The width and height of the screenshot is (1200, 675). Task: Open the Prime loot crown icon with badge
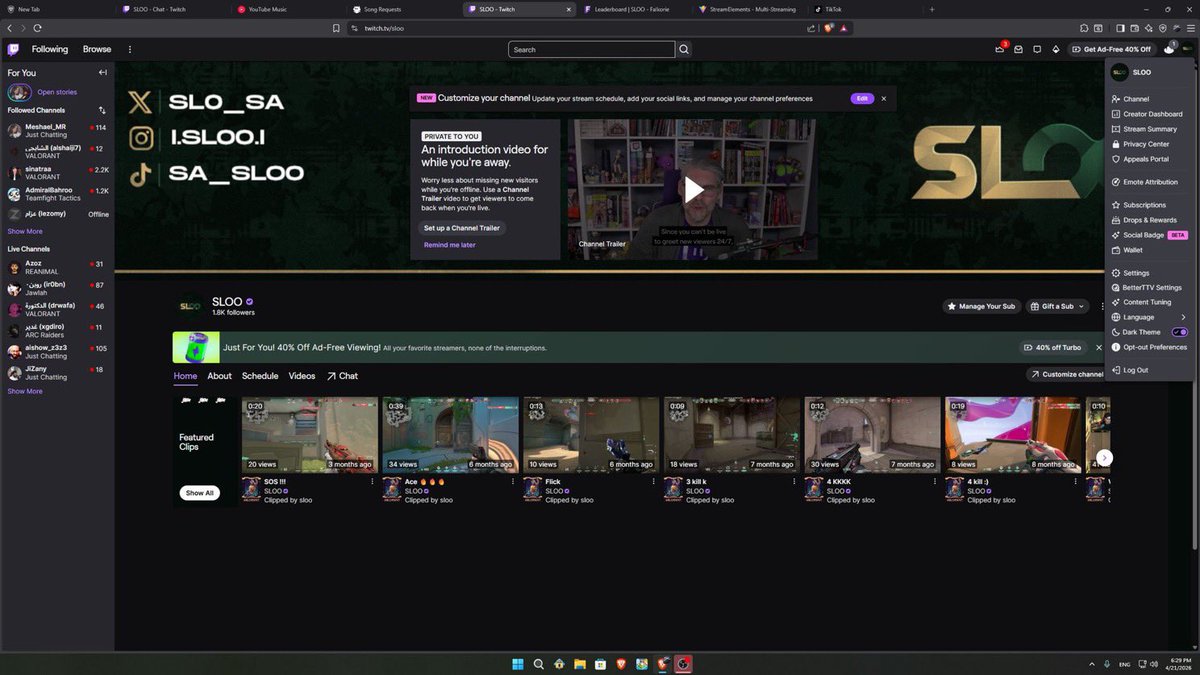(1000, 48)
